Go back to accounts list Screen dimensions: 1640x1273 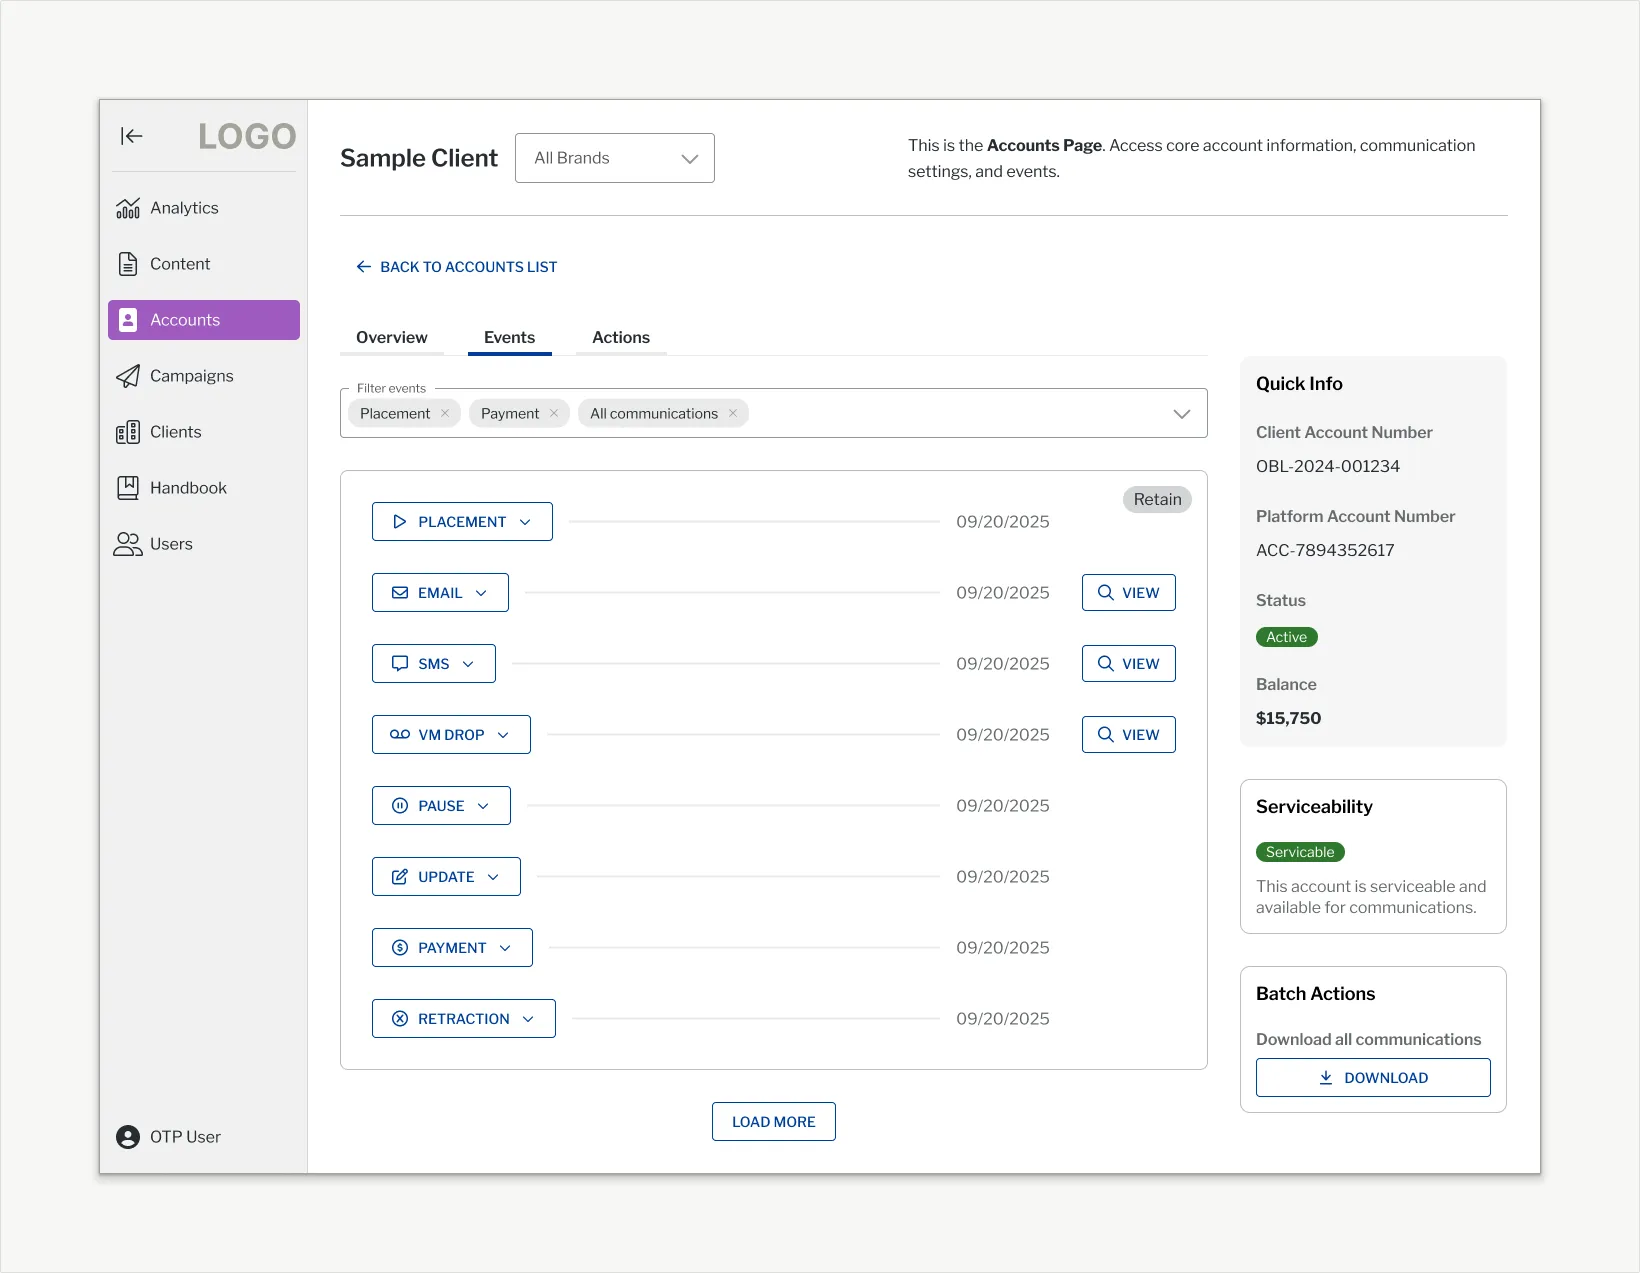coord(457,267)
